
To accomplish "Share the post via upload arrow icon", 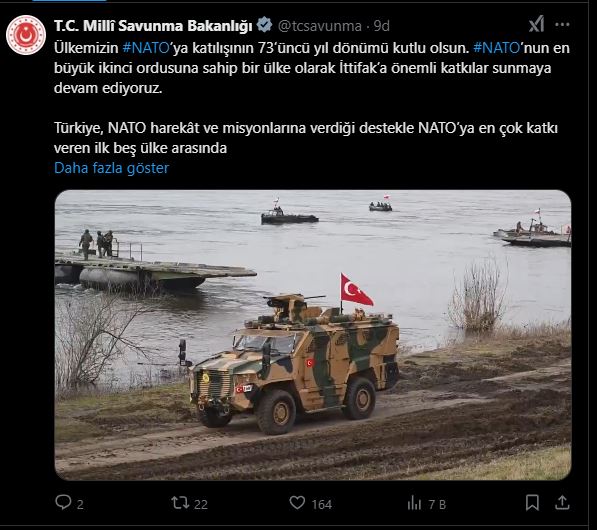I will (x=562, y=503).
